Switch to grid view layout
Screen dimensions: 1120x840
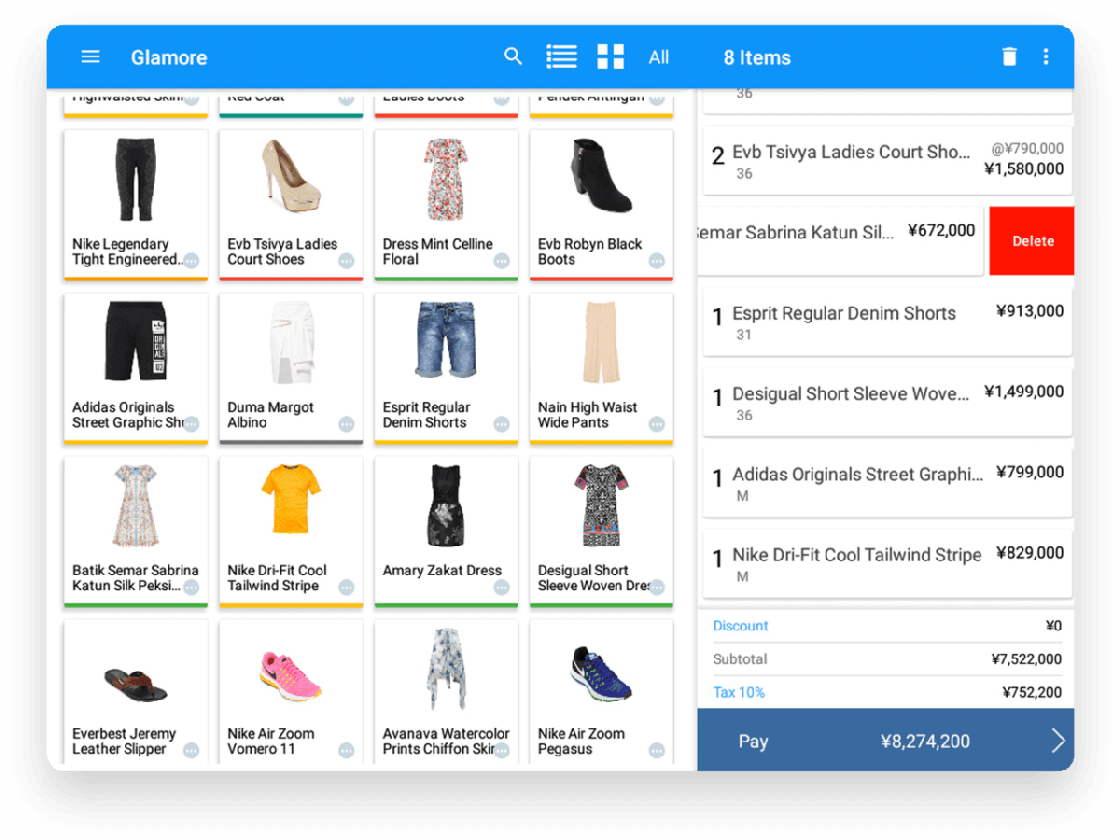click(x=610, y=57)
